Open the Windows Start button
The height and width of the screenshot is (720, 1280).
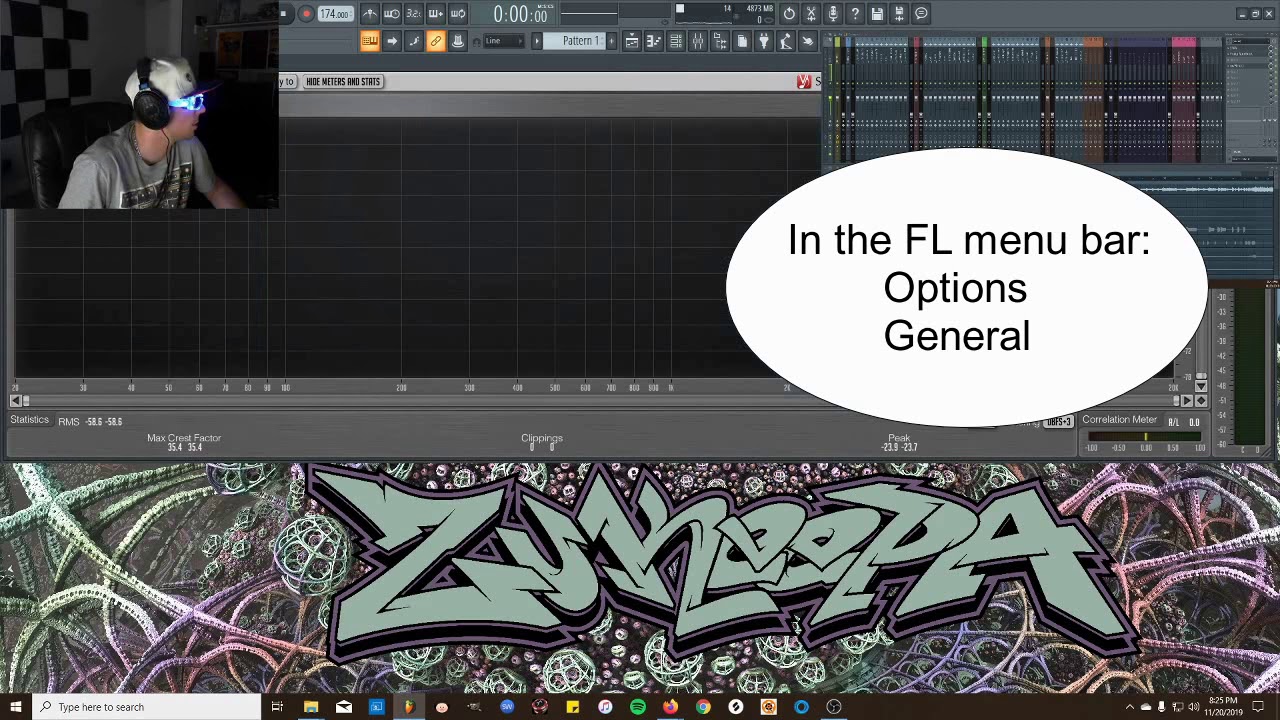[x=16, y=707]
